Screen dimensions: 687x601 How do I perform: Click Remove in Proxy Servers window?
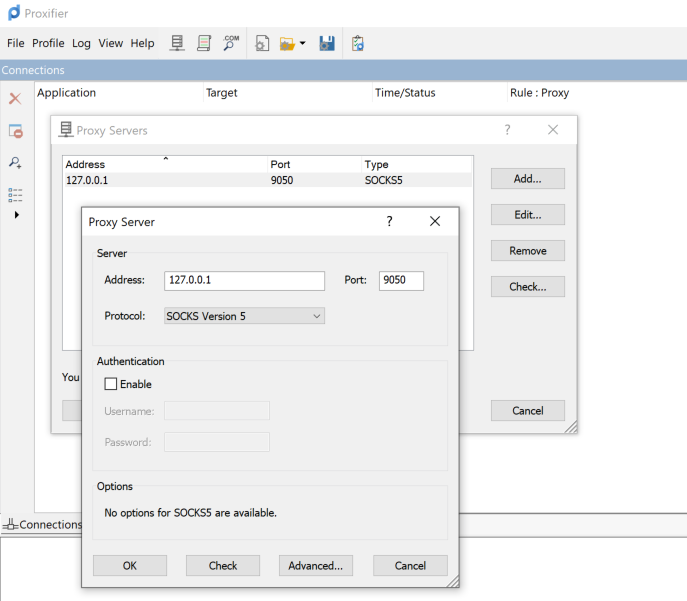click(528, 251)
